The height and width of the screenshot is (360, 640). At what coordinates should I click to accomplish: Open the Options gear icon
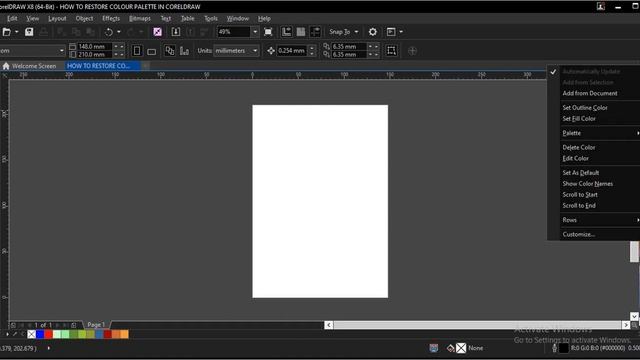tap(373, 32)
